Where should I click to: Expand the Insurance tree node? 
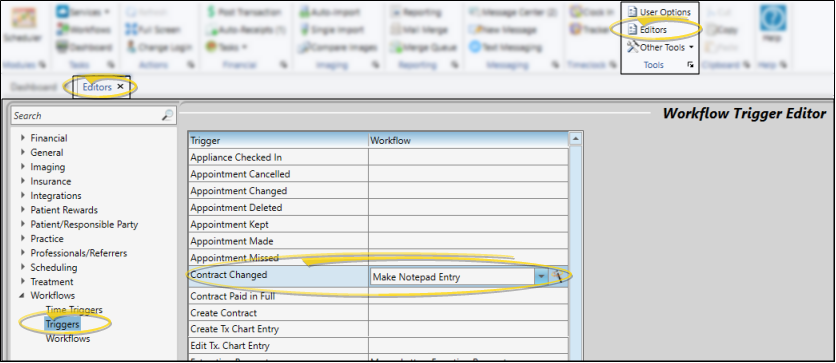(23, 181)
